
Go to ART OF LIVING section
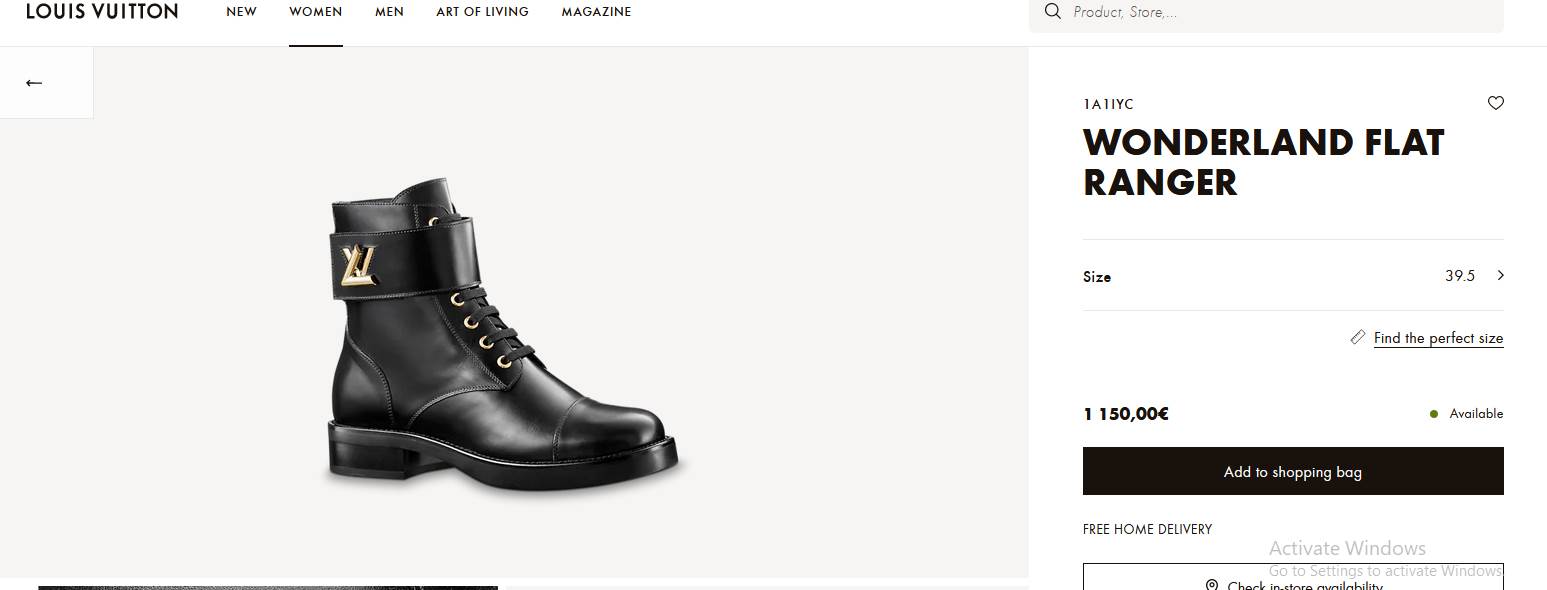[482, 12]
